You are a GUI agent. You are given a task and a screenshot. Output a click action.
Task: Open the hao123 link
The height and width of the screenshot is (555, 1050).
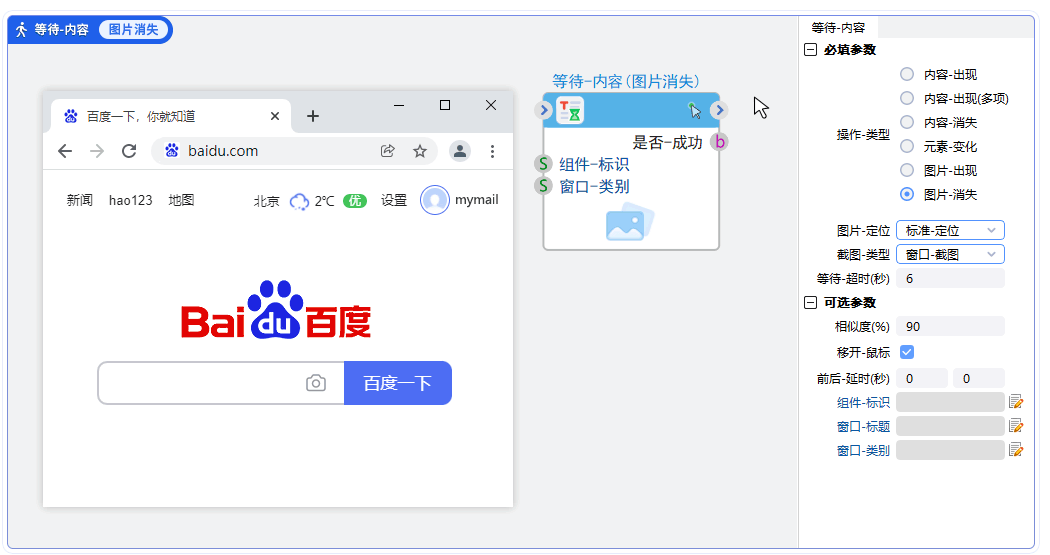point(131,200)
